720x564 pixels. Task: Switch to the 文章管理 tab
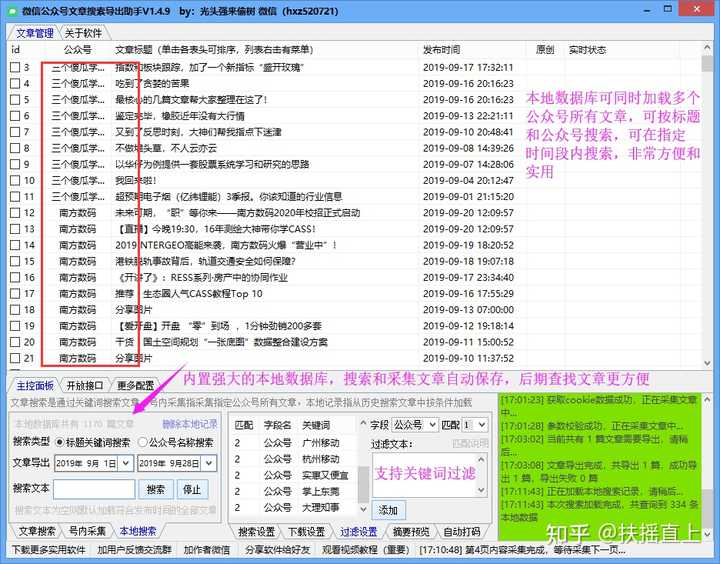coord(34,33)
